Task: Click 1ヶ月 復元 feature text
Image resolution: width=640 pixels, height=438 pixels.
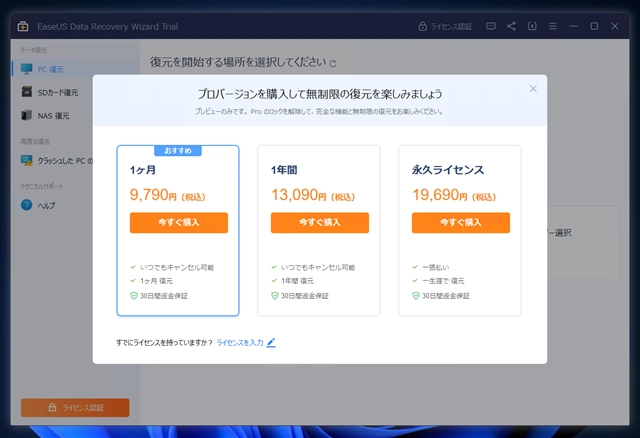Action: coord(156,281)
